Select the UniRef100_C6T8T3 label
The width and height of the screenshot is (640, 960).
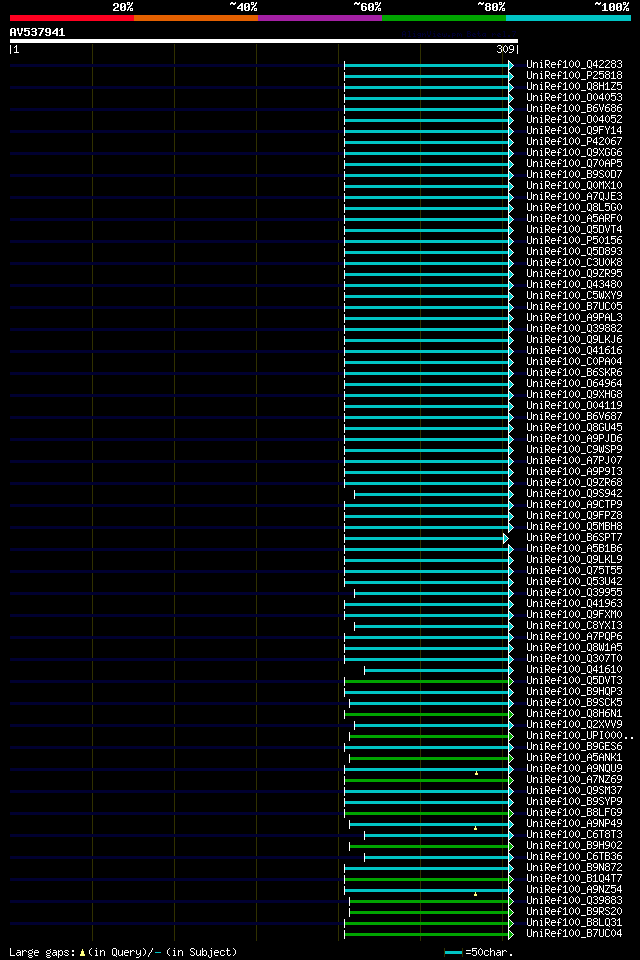click(x=574, y=834)
